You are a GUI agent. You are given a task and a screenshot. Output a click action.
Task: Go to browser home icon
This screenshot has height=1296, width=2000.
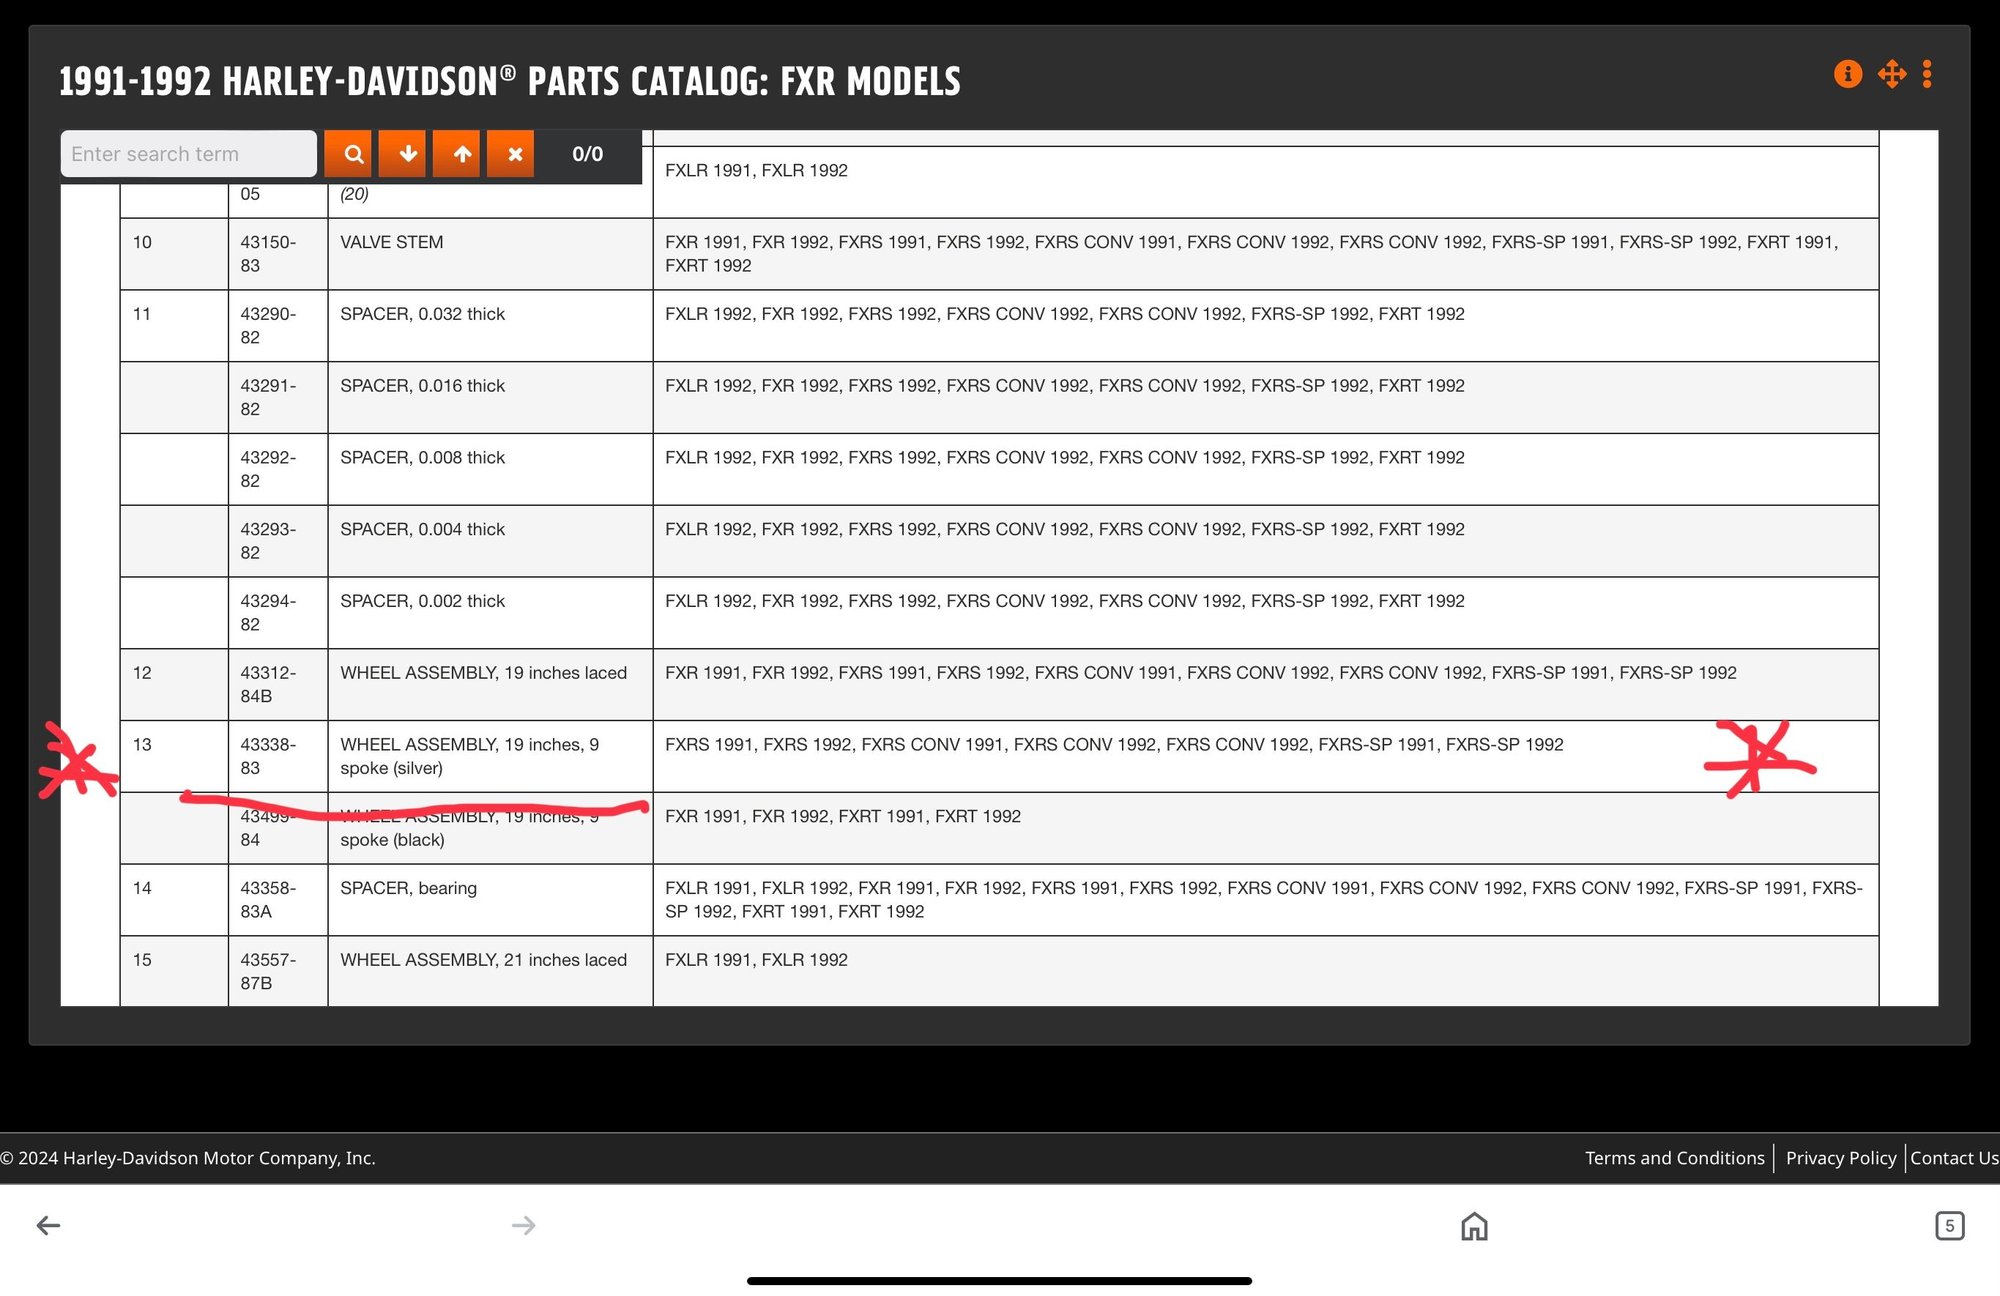(x=1474, y=1225)
